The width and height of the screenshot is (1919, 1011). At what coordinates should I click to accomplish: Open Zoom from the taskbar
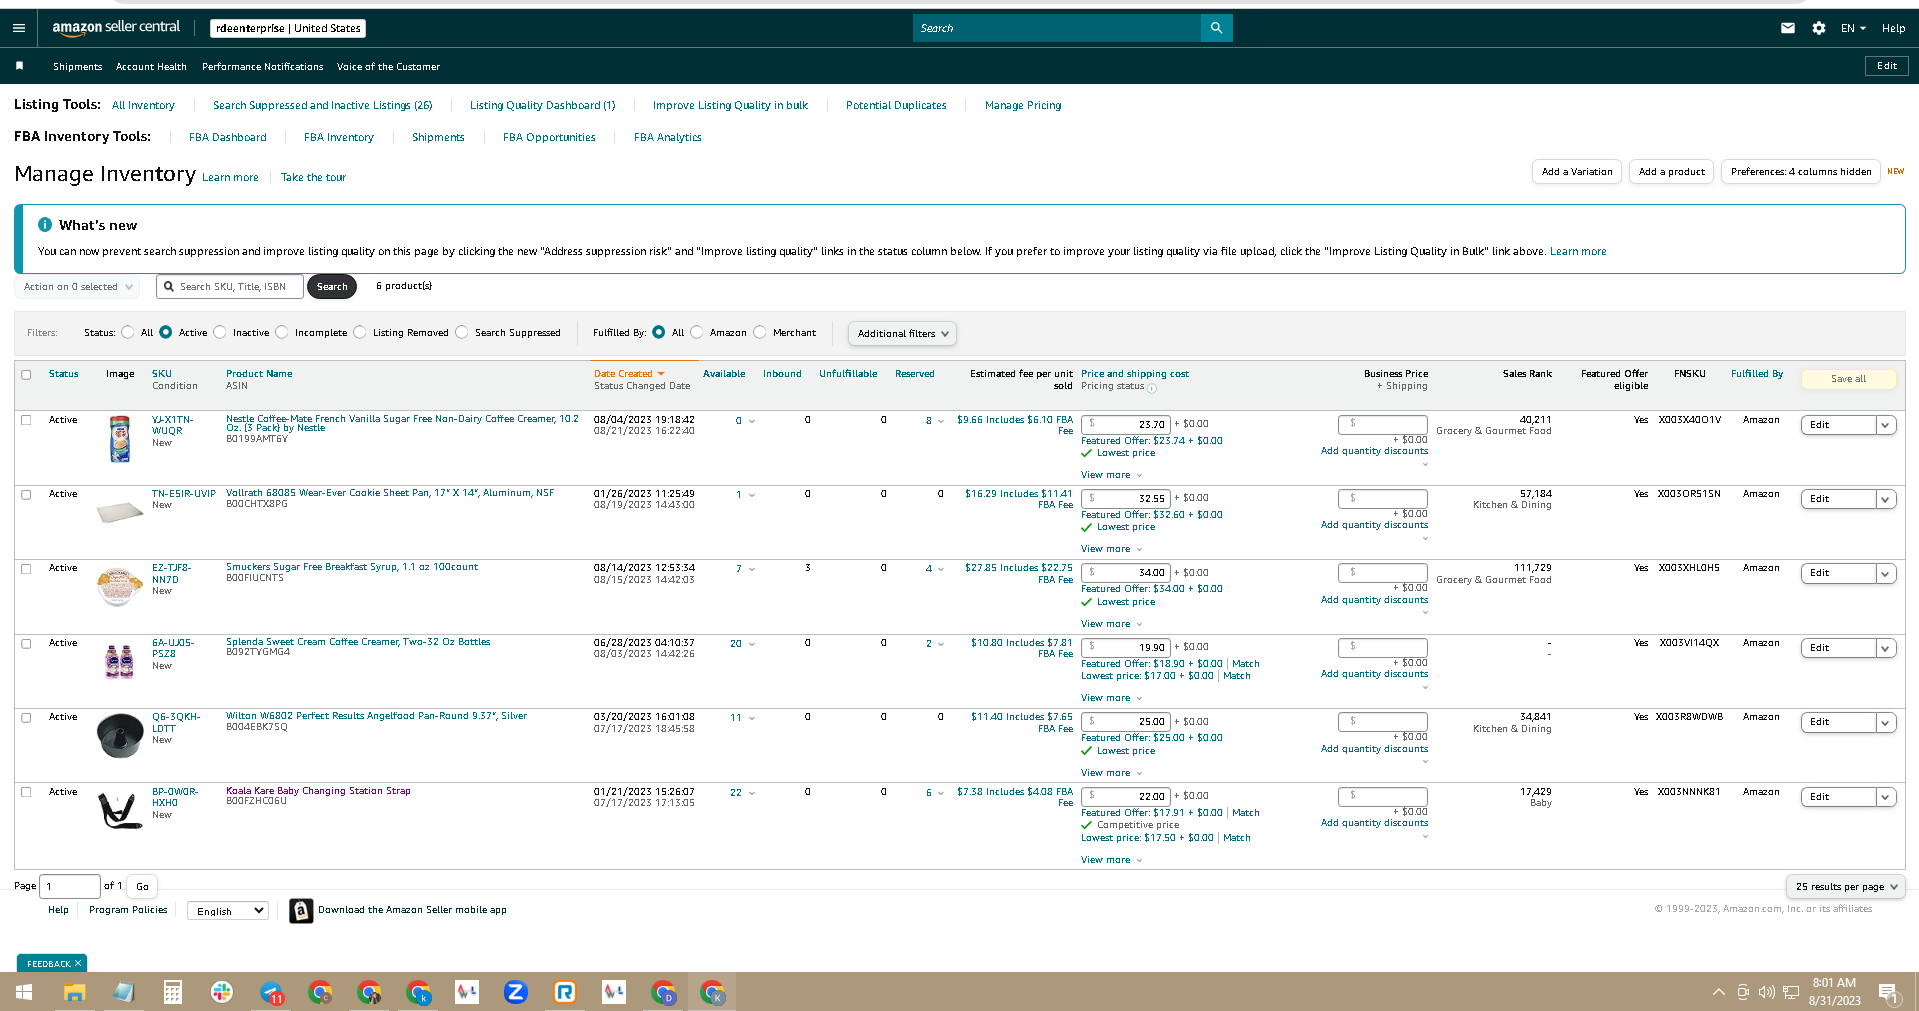[x=516, y=992]
